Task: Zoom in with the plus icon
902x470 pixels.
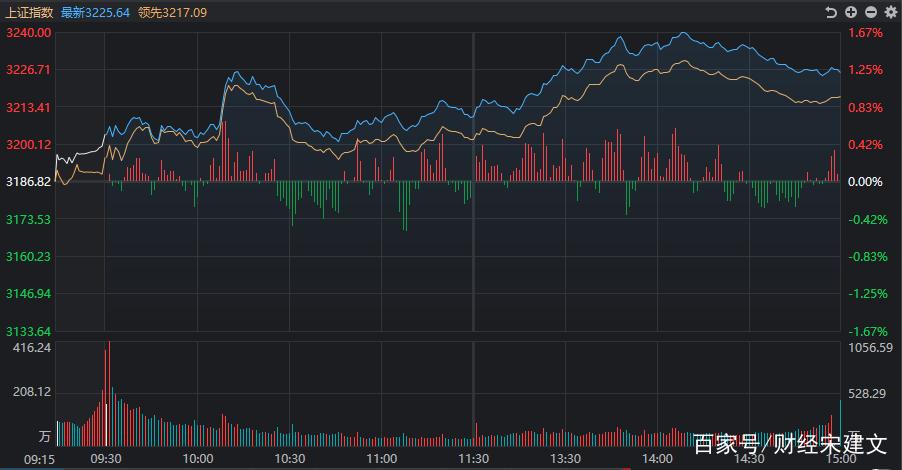Action: click(851, 12)
